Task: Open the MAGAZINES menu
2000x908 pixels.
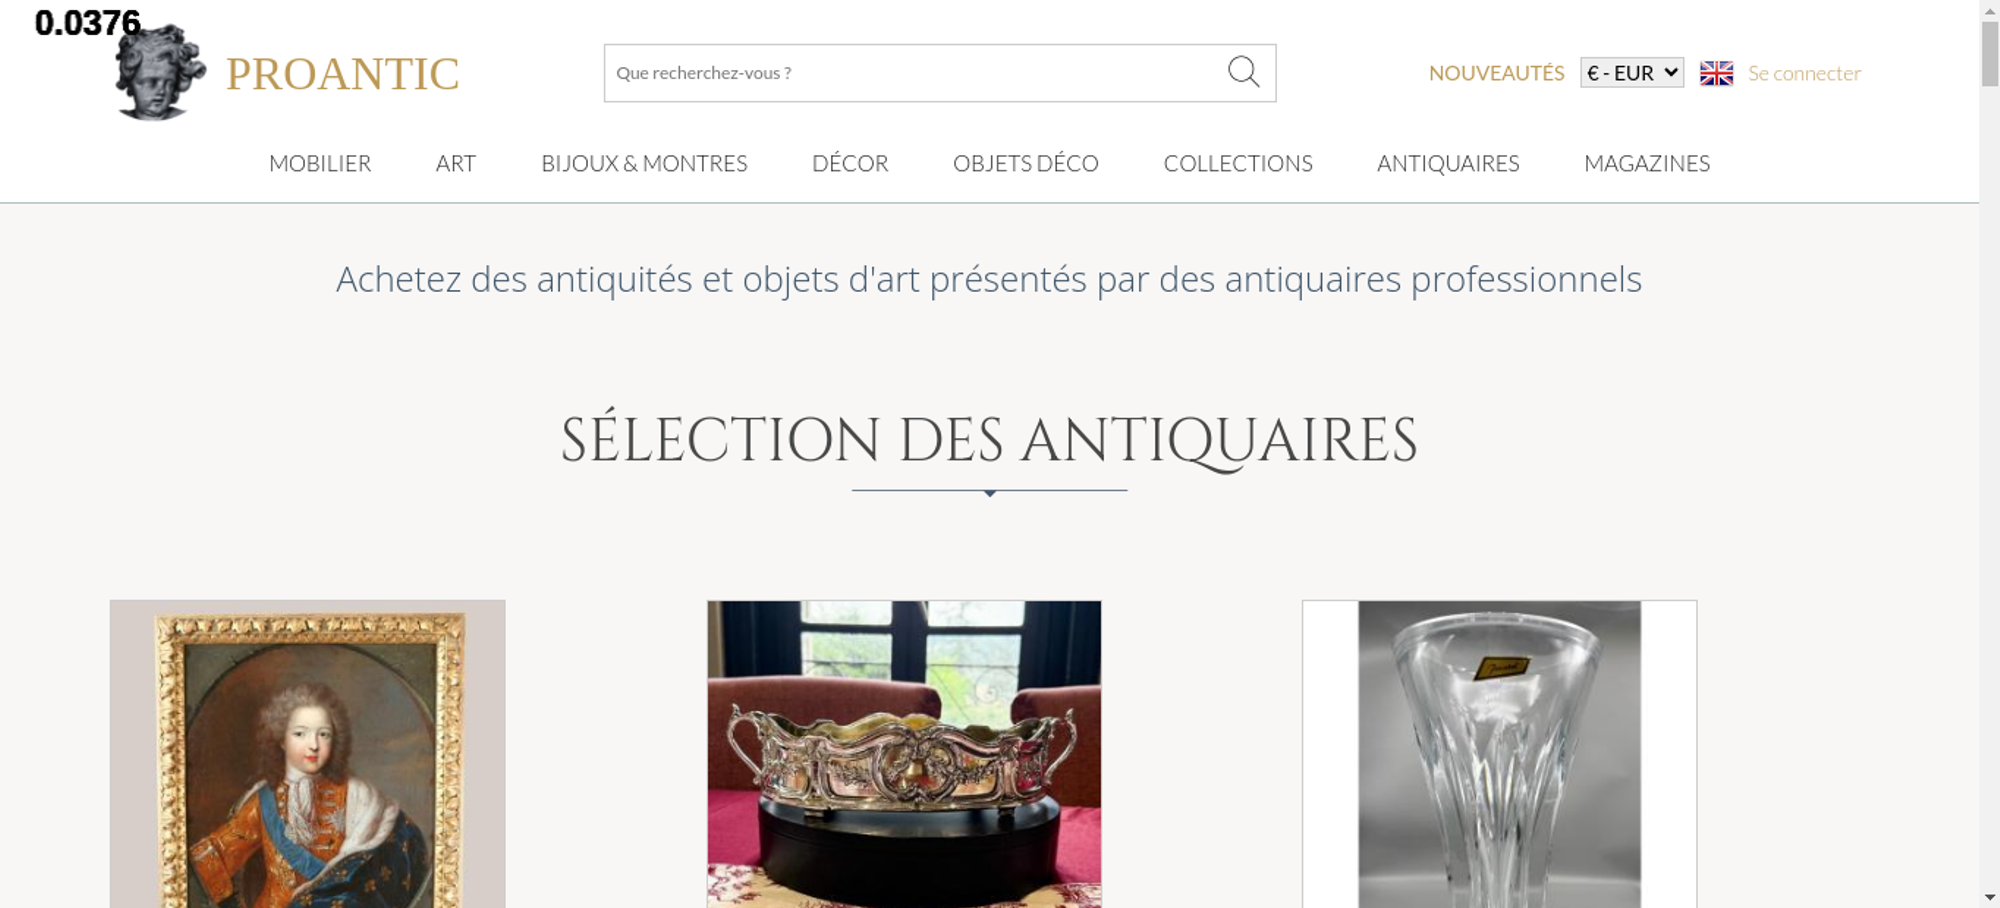Action: (1647, 164)
